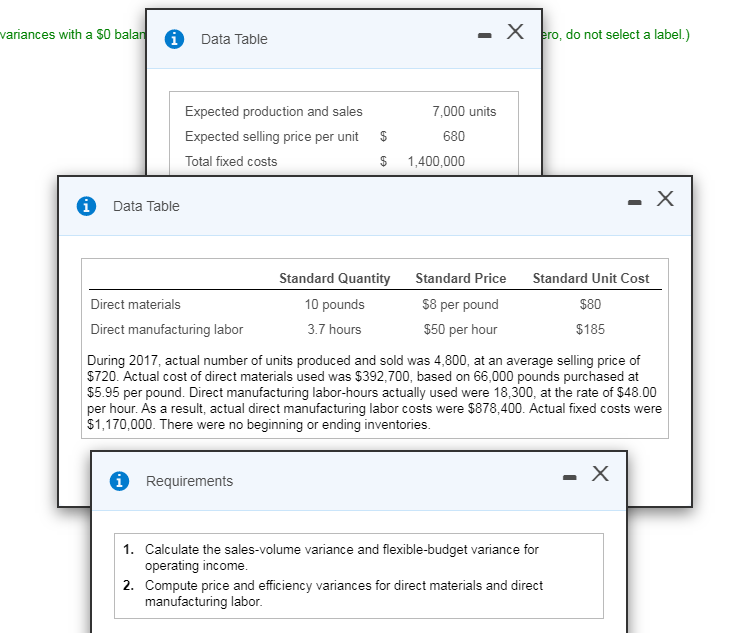Select the Direct materials row label
The height and width of the screenshot is (633, 730).
coord(135,304)
